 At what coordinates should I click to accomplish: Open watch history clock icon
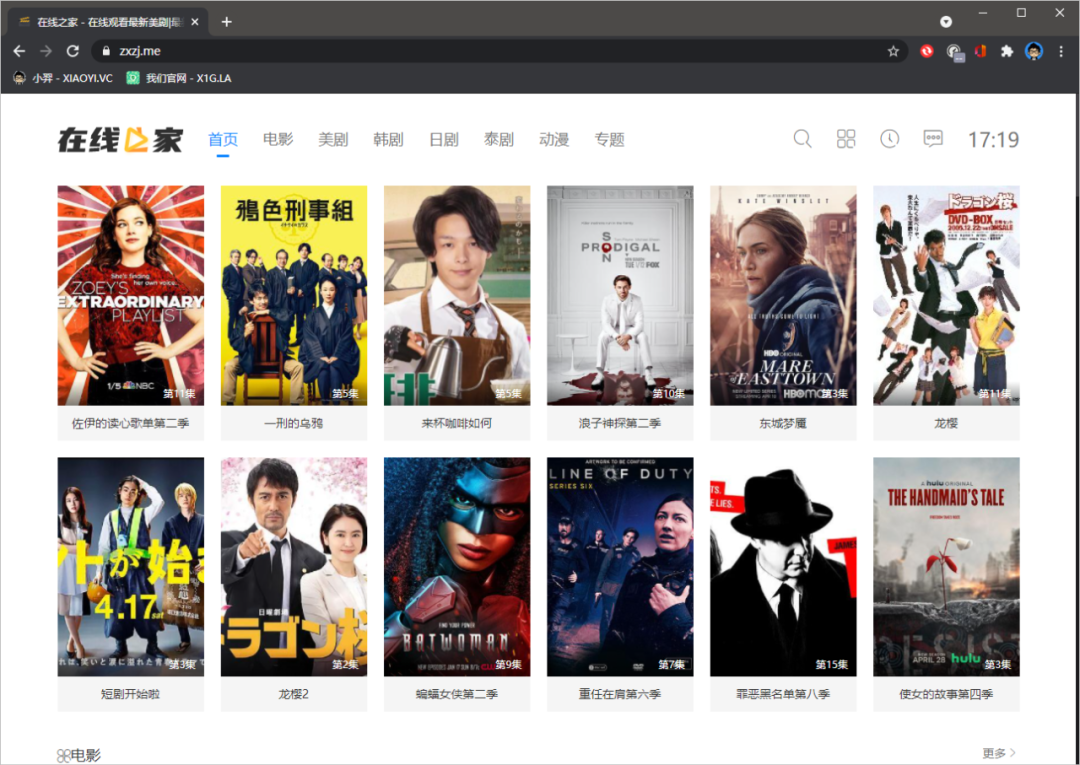pos(889,139)
